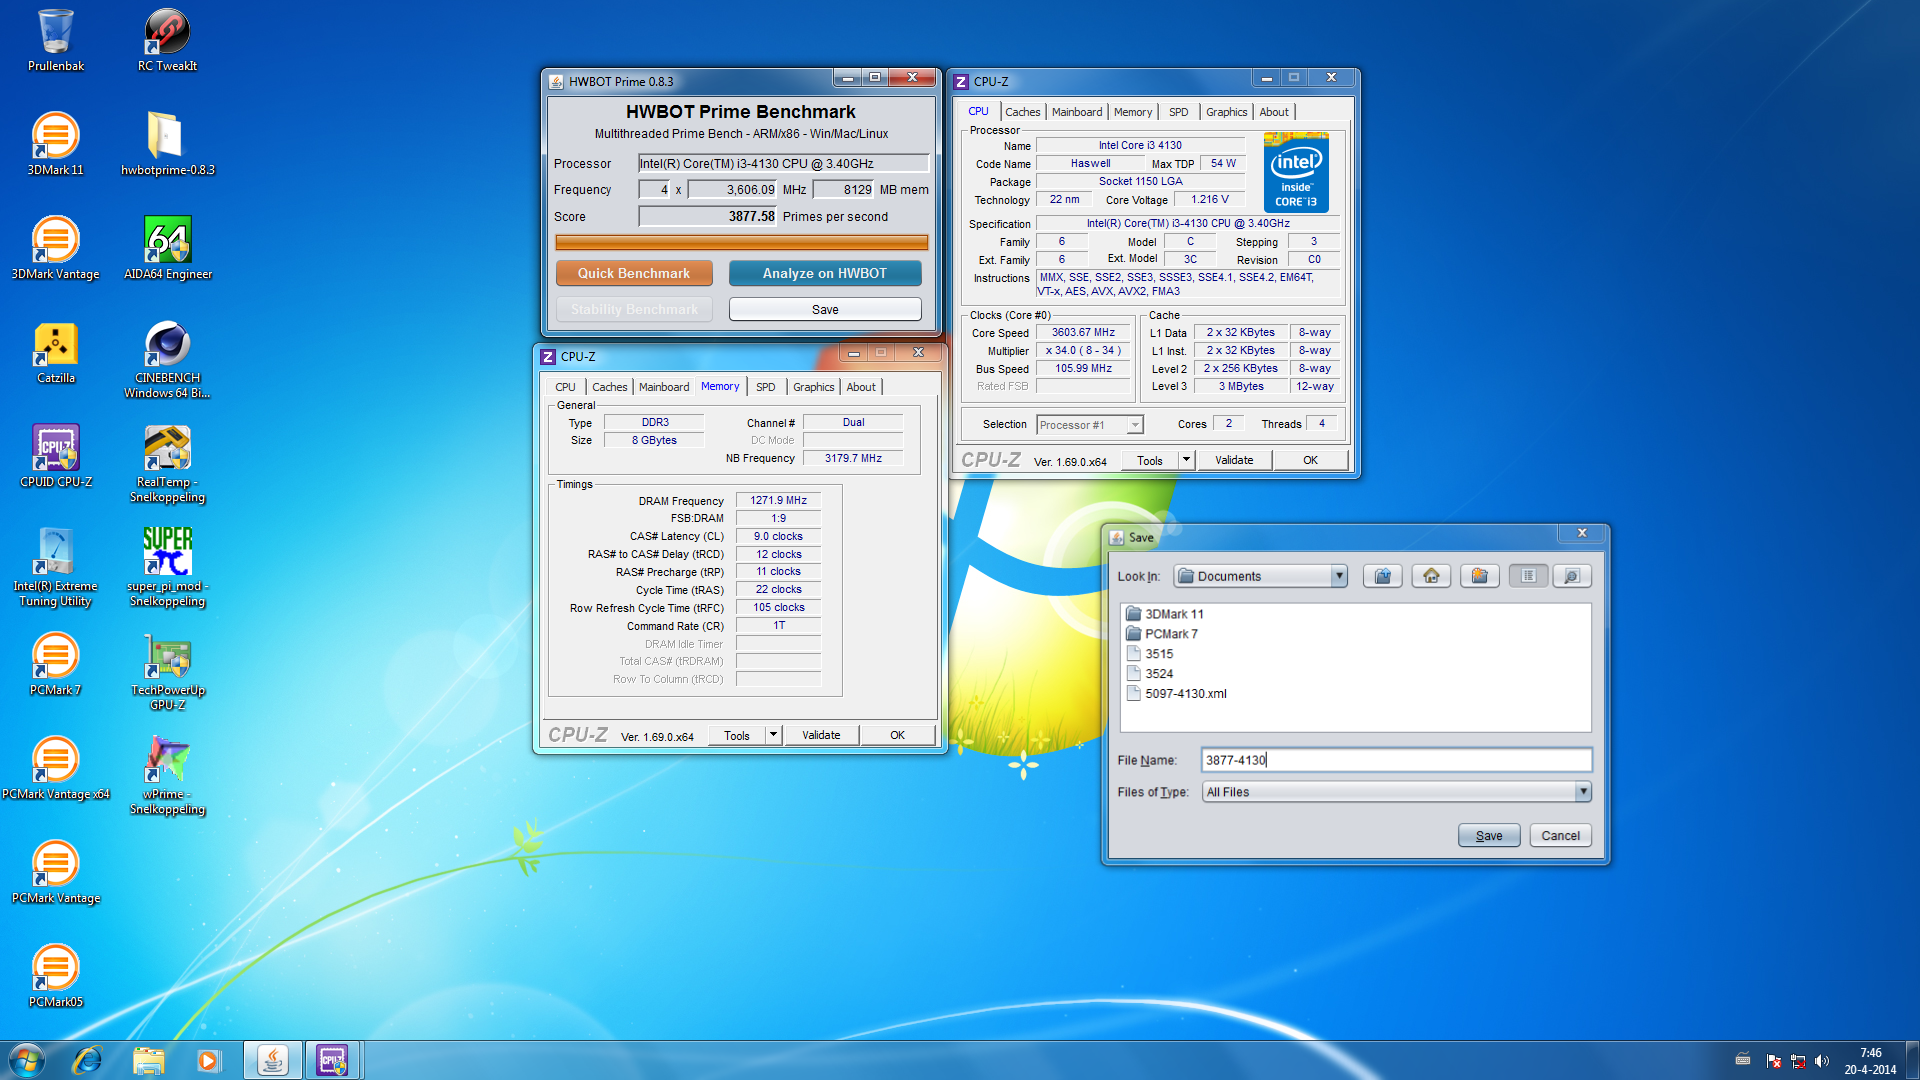Select PCMark Vantage x64 desktop icon
Screen dimensions: 1920x1080
(56, 768)
